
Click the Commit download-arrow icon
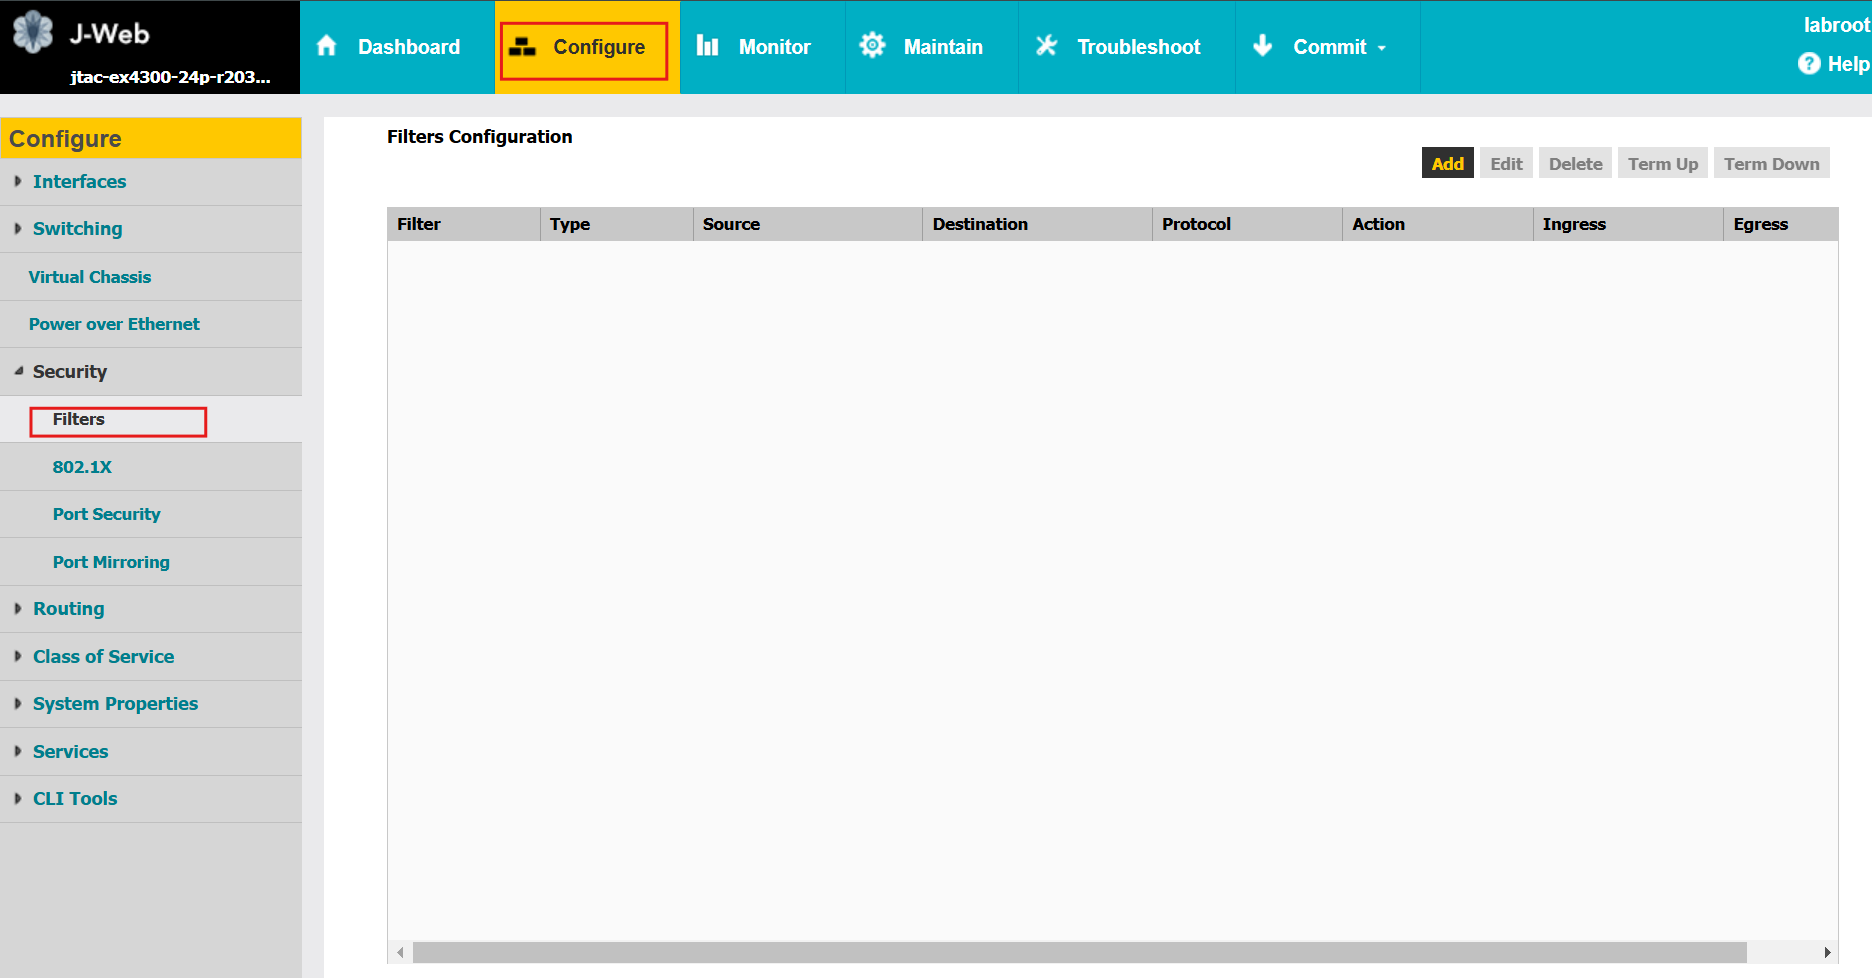[1262, 46]
